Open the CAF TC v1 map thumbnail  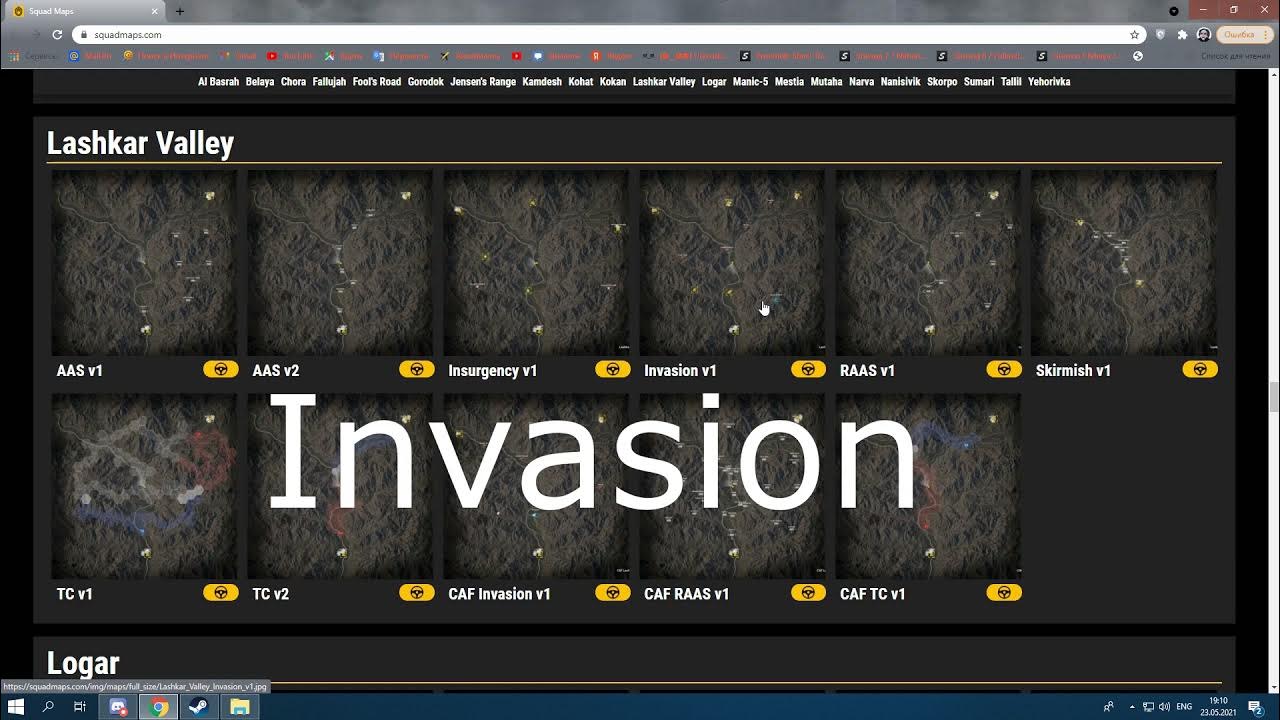928,486
